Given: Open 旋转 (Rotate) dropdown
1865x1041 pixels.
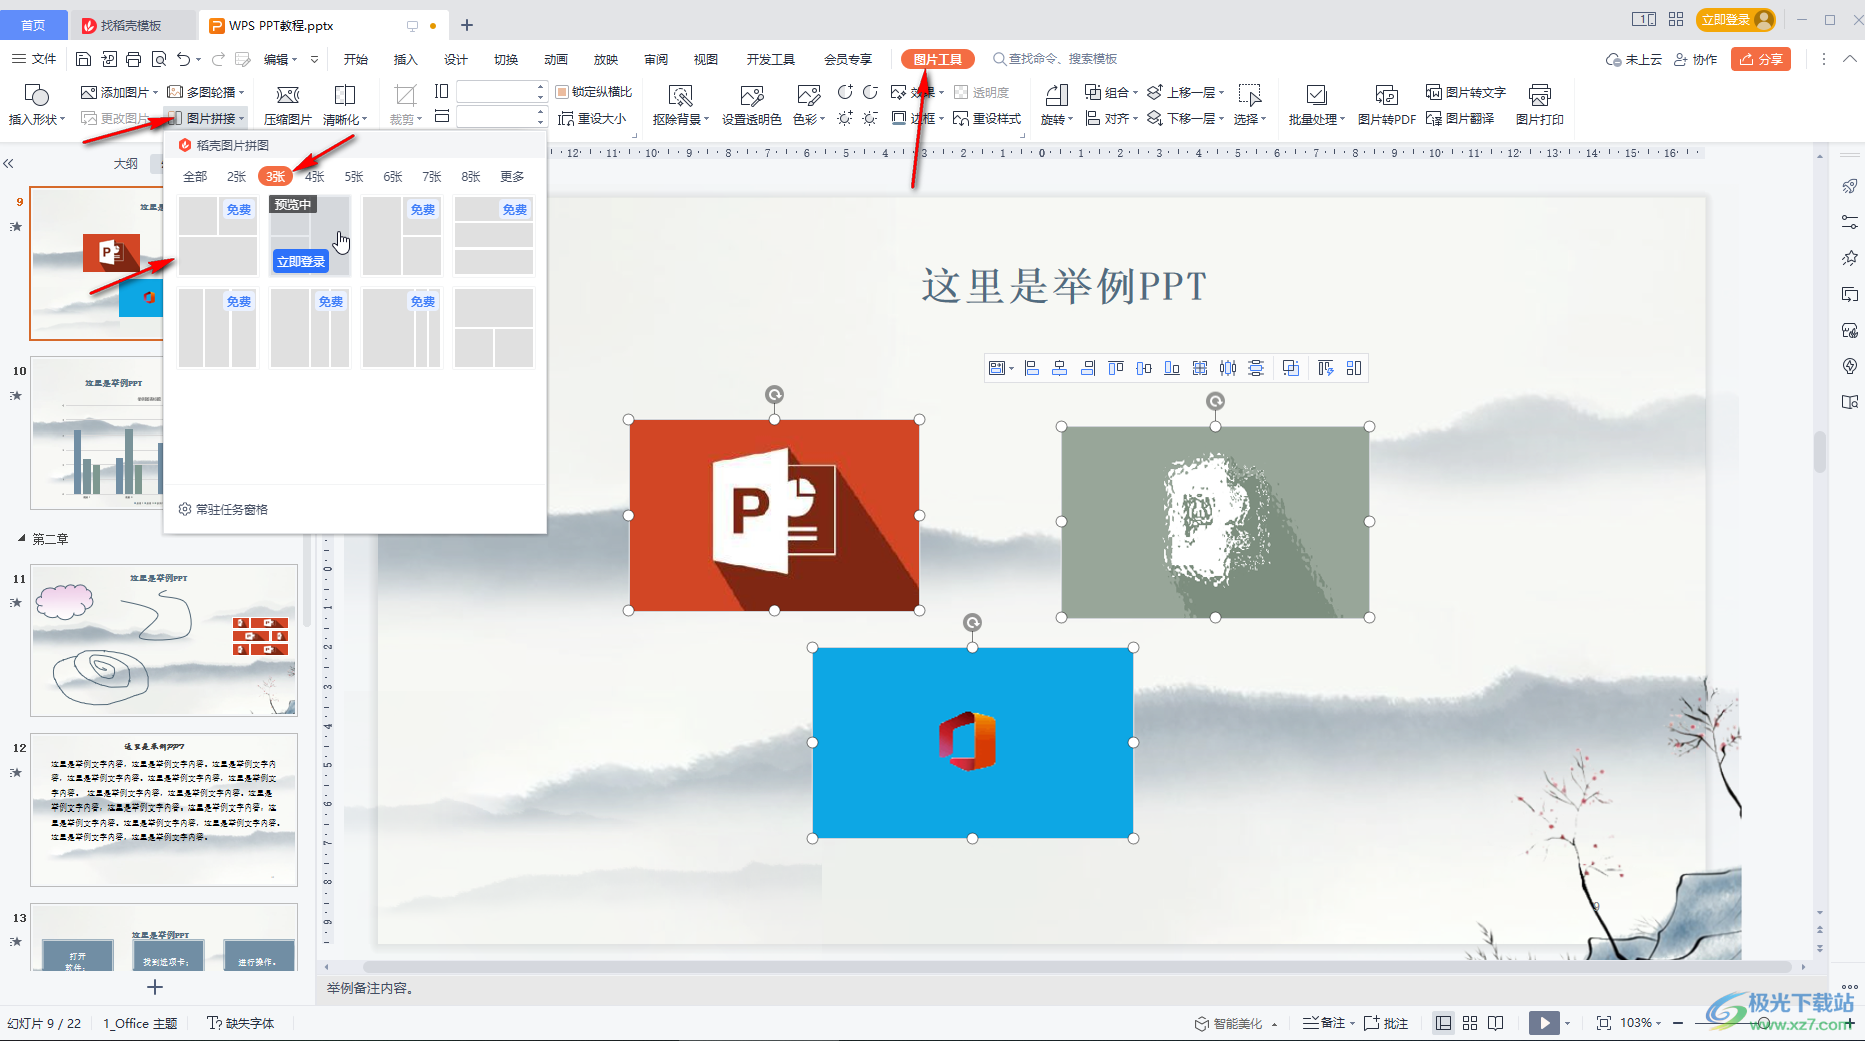Looking at the screenshot, I should click(x=1057, y=105).
